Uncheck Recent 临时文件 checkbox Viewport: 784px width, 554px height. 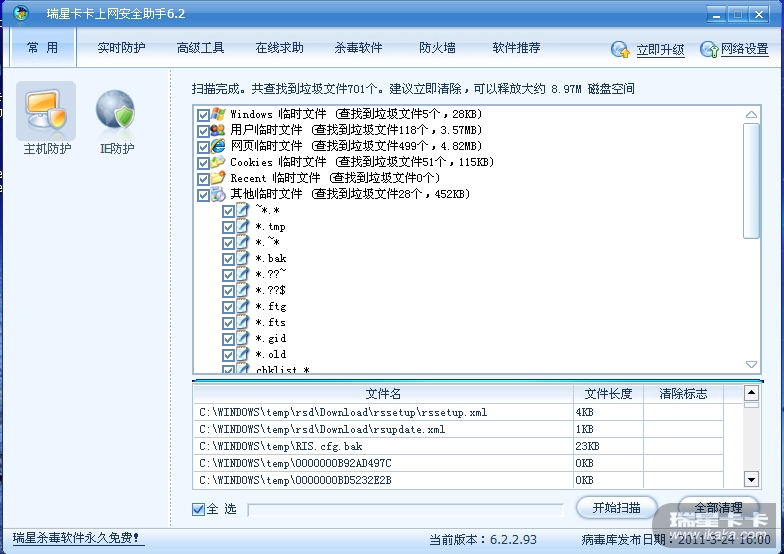point(203,179)
